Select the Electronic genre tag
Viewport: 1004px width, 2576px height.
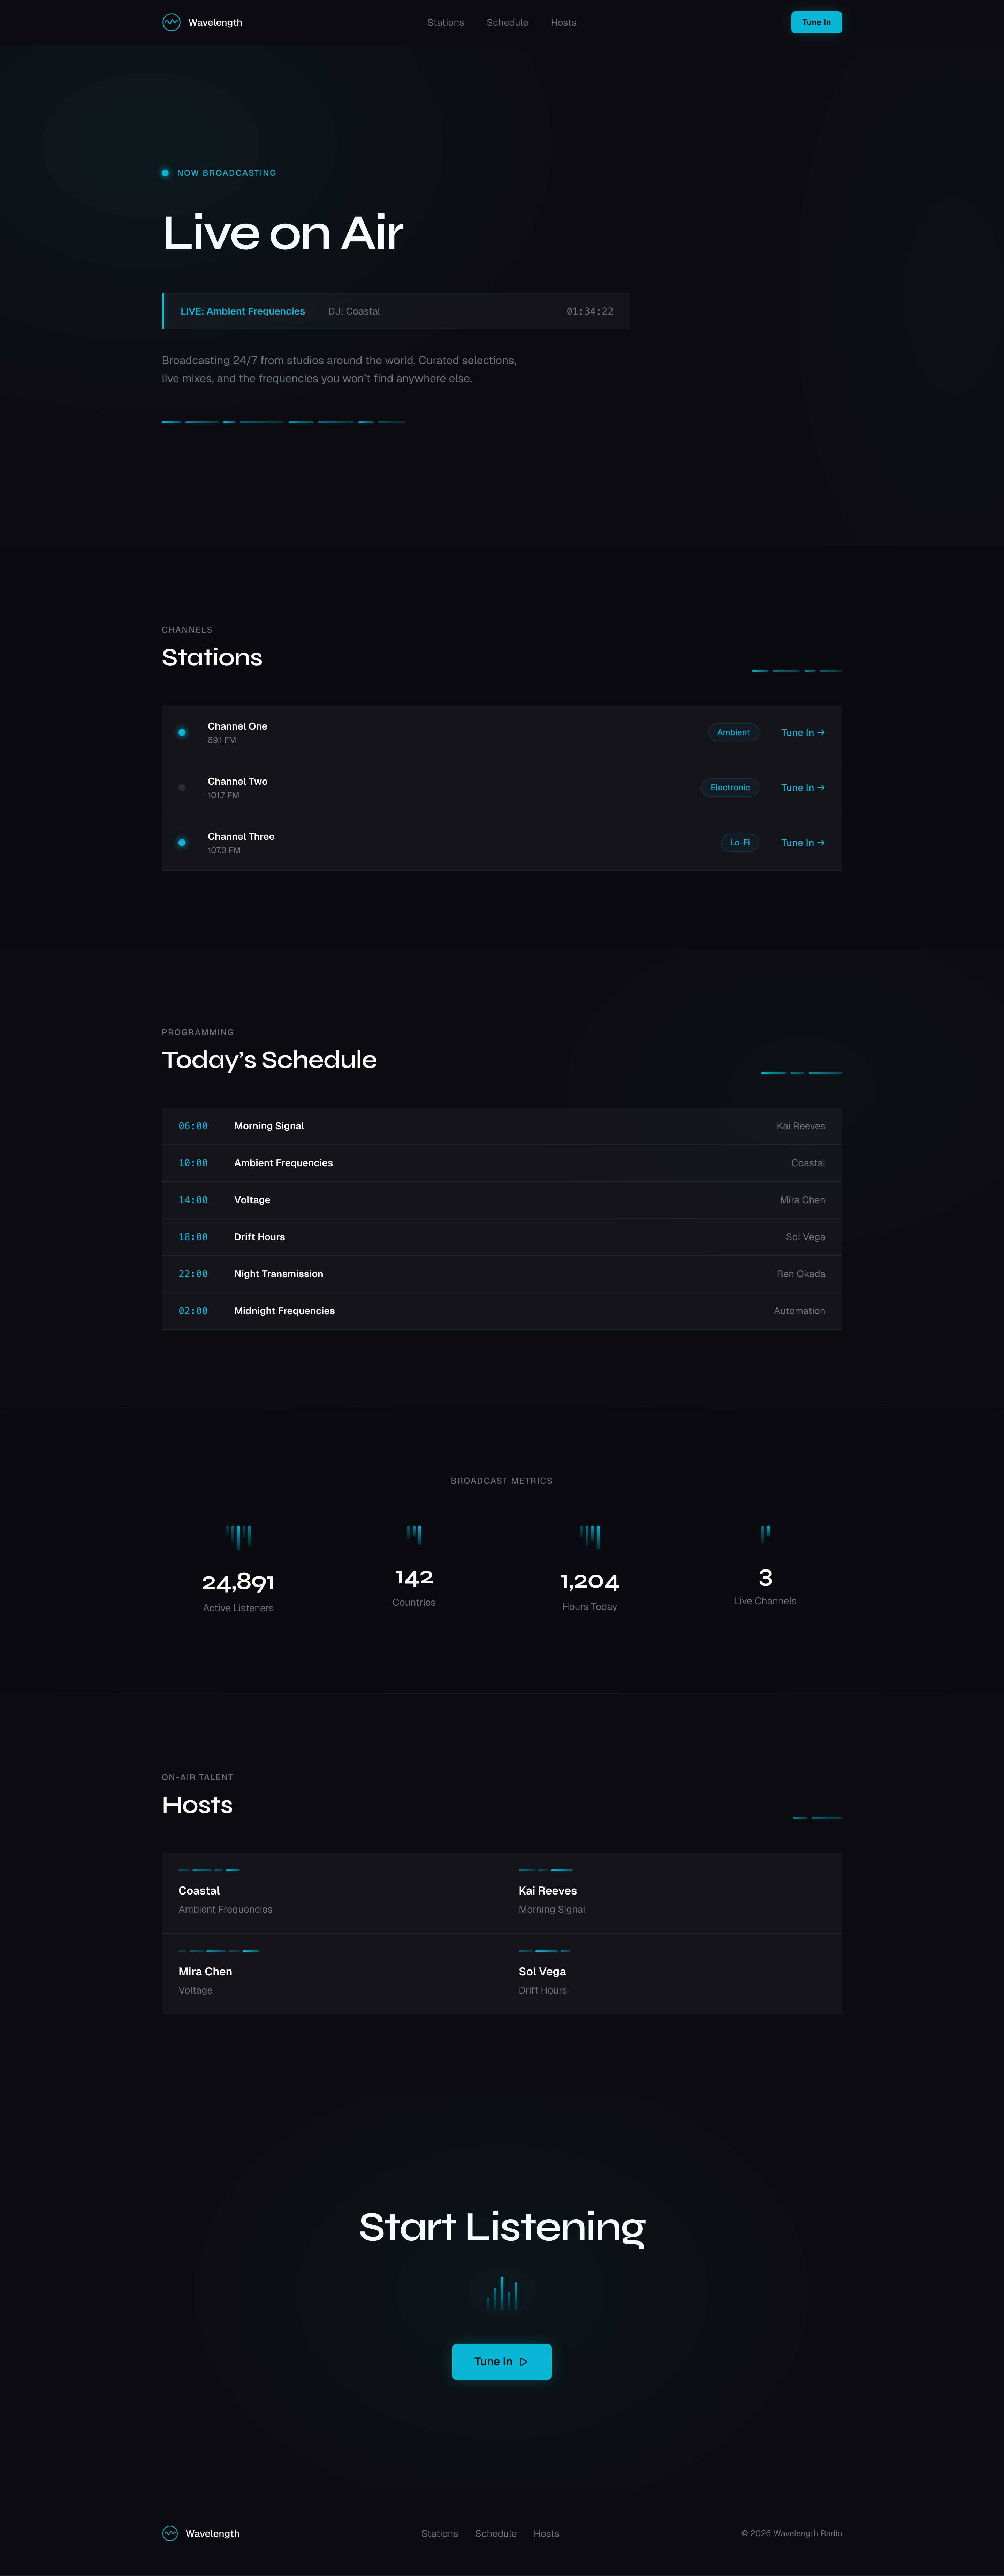tap(730, 788)
